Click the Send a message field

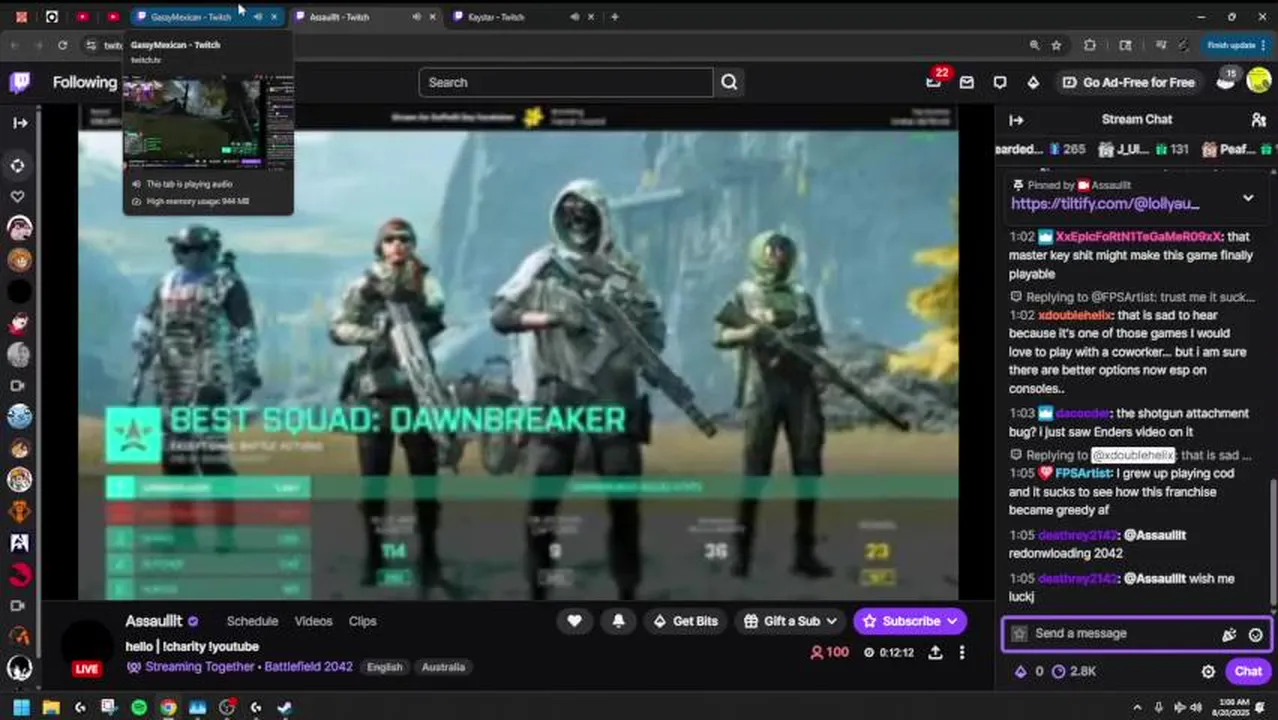[x=1135, y=634]
